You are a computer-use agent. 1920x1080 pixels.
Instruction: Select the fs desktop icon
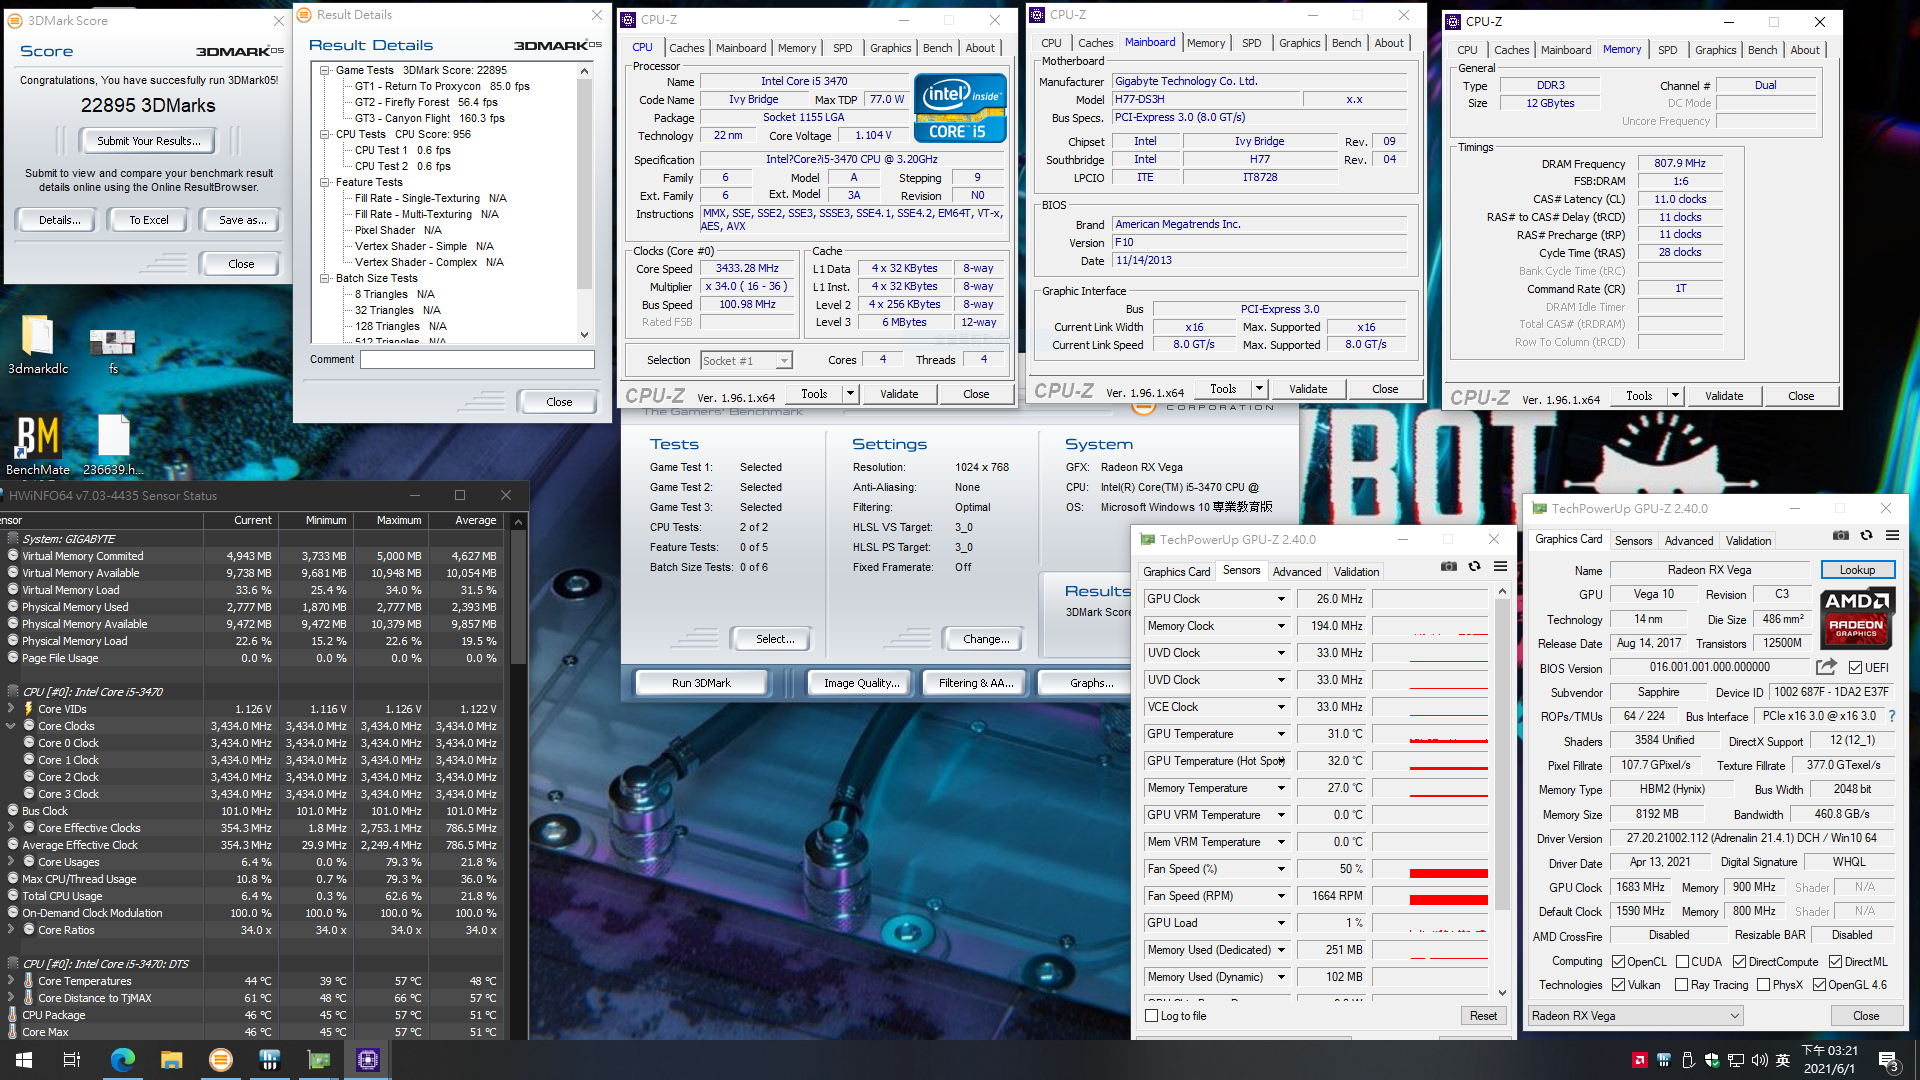tap(113, 350)
